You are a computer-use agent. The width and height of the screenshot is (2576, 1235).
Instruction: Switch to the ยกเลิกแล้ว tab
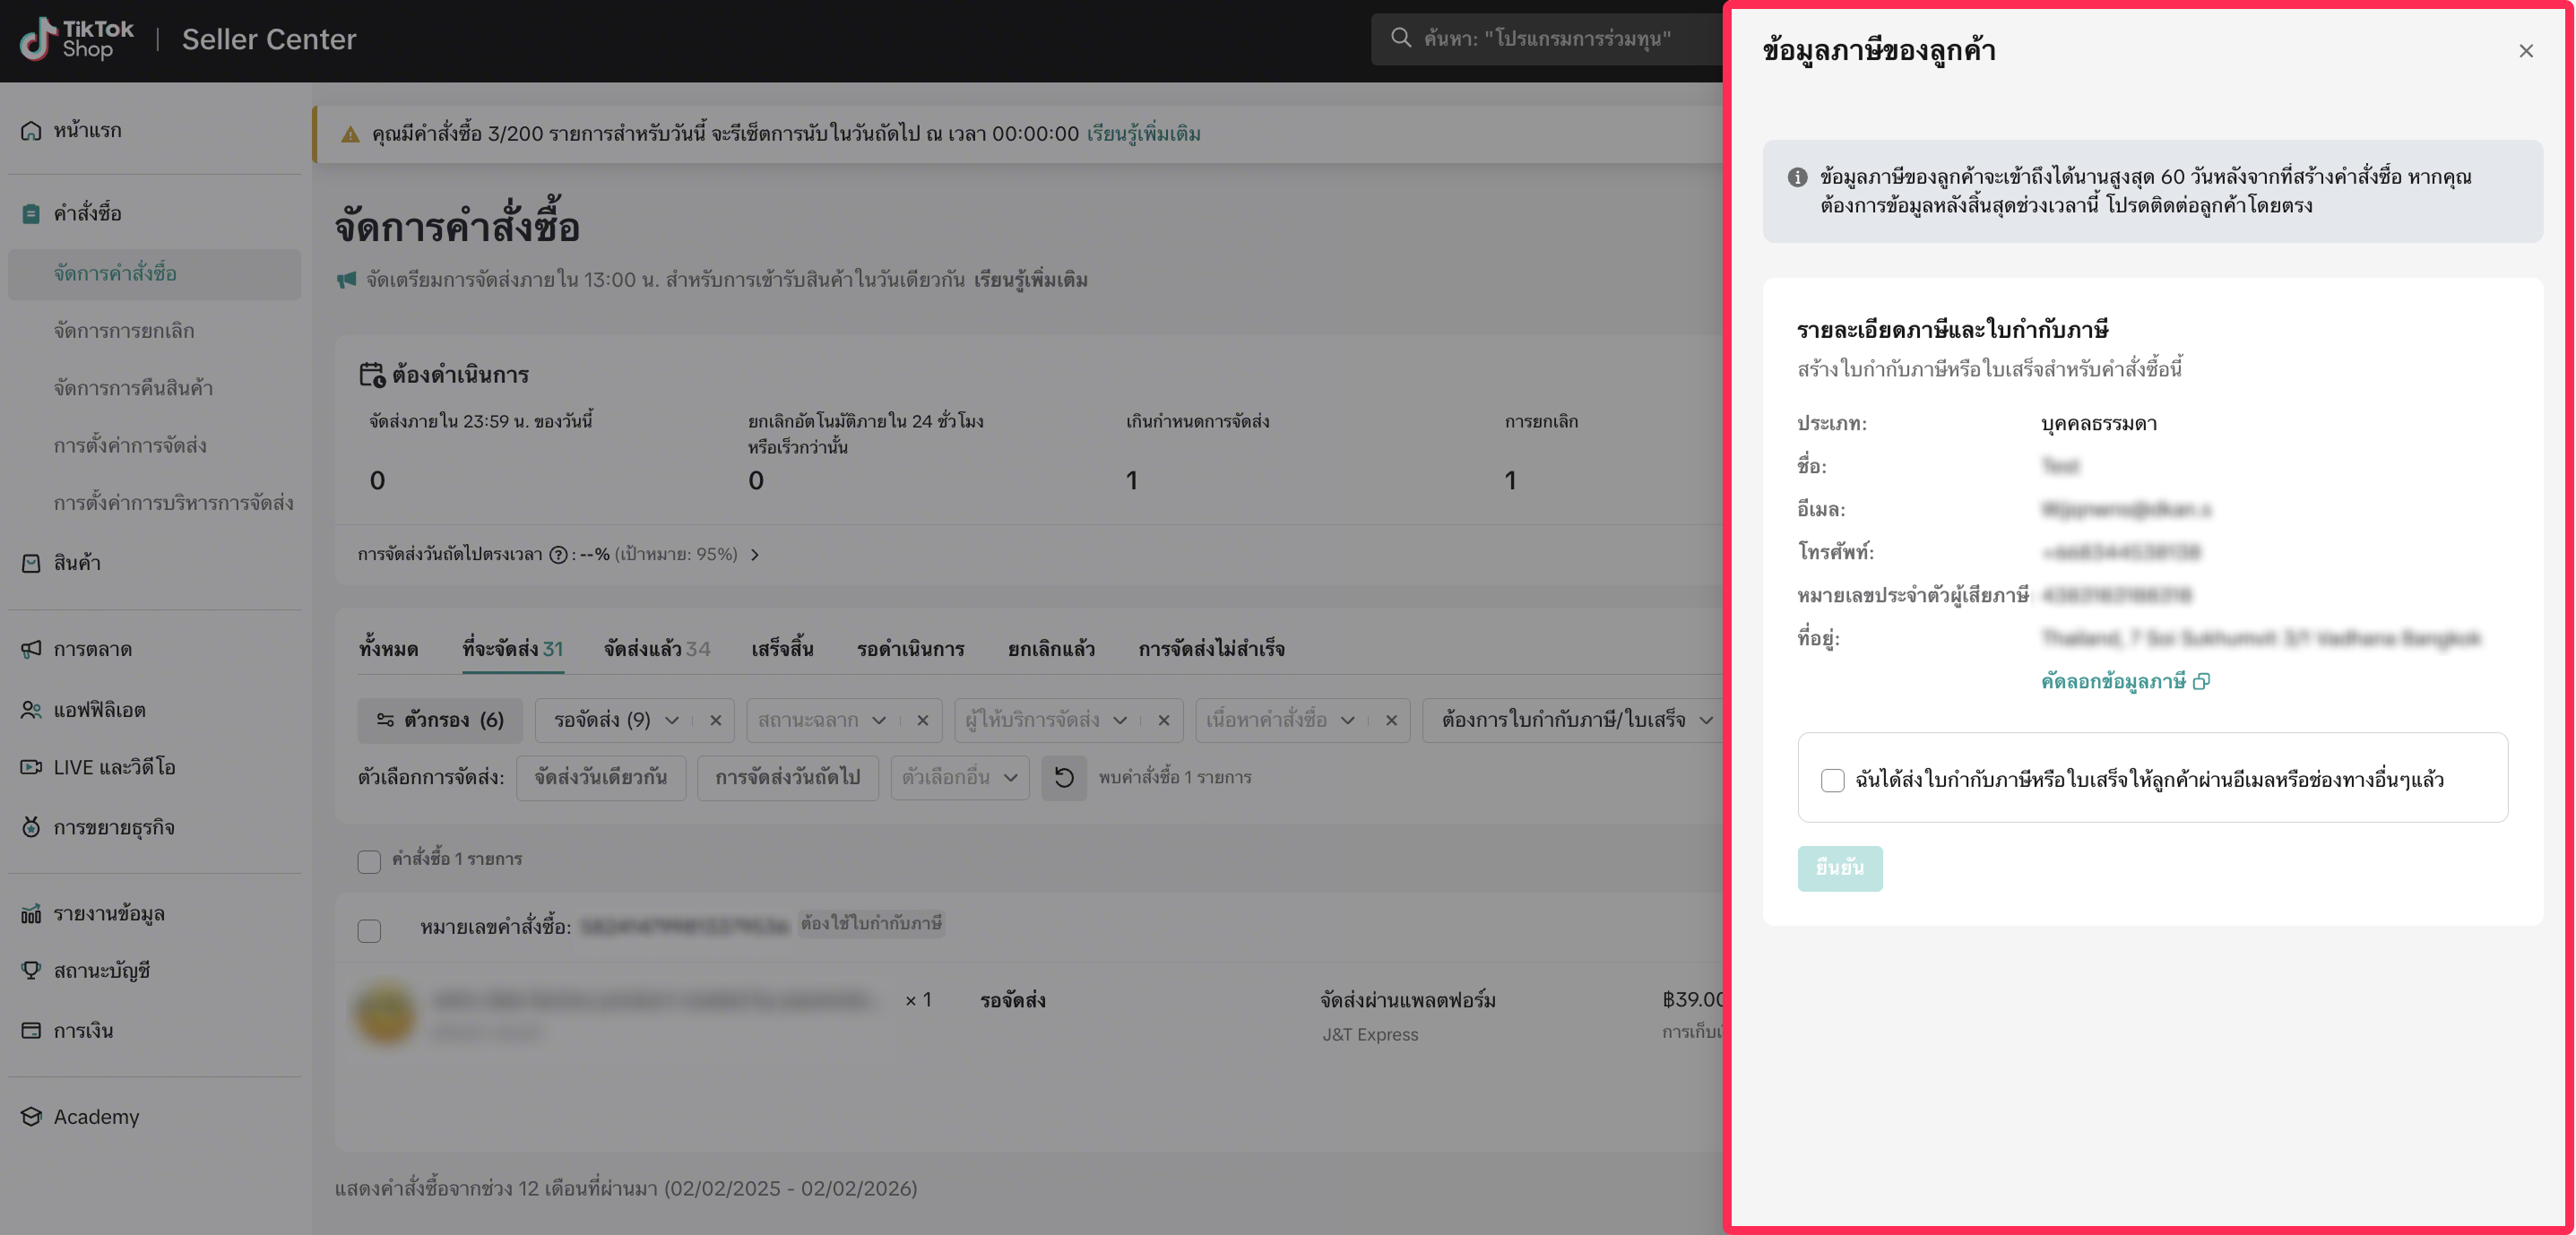tap(1050, 649)
